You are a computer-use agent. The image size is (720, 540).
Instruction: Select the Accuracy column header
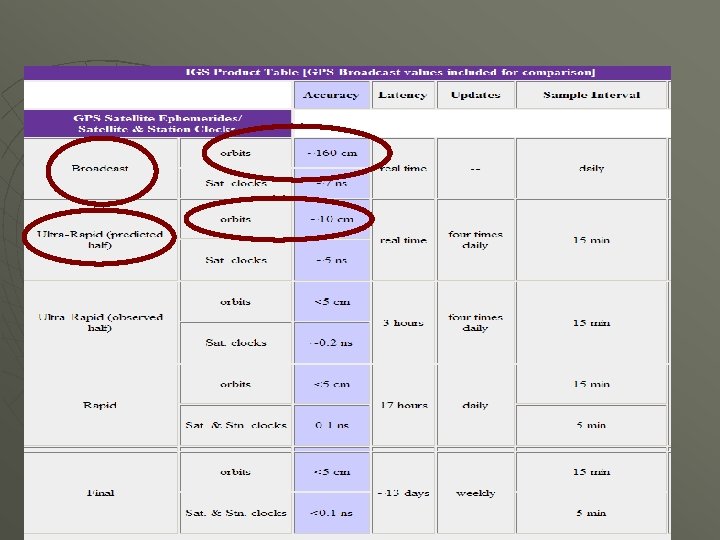pyautogui.click(x=332, y=95)
